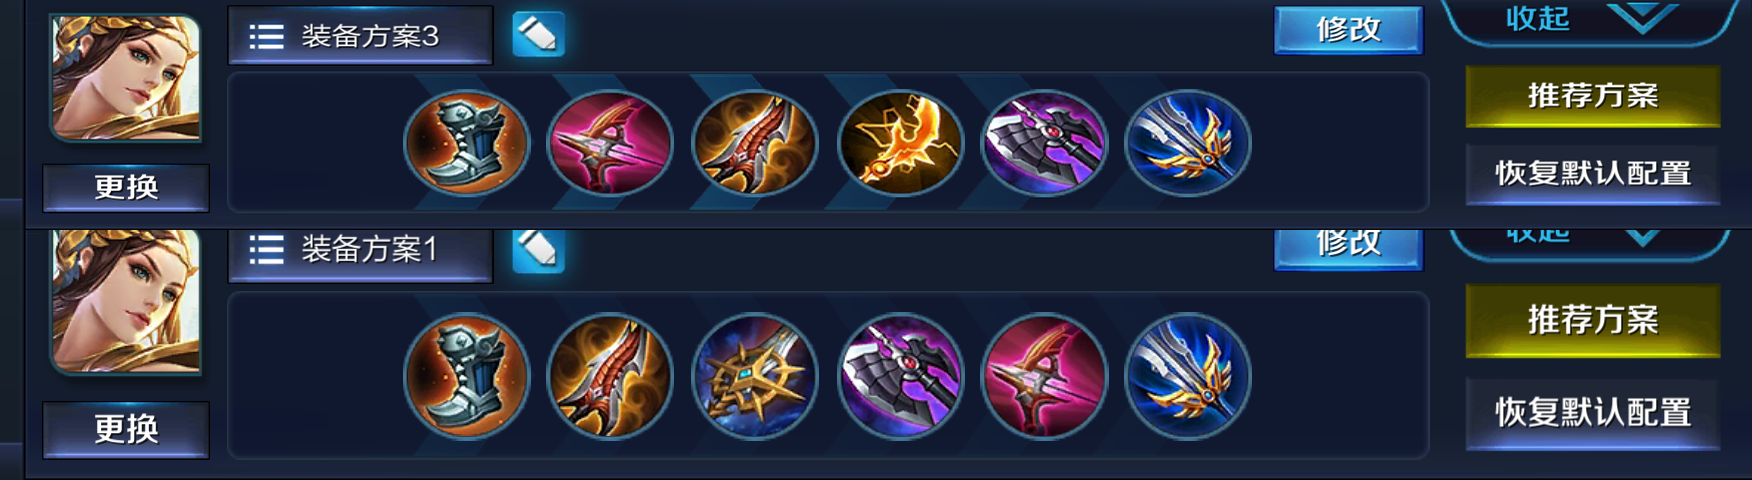The image size is (1752, 480).
Task: Click blue trident item in 装备方案1 row
Action: (x=1188, y=376)
